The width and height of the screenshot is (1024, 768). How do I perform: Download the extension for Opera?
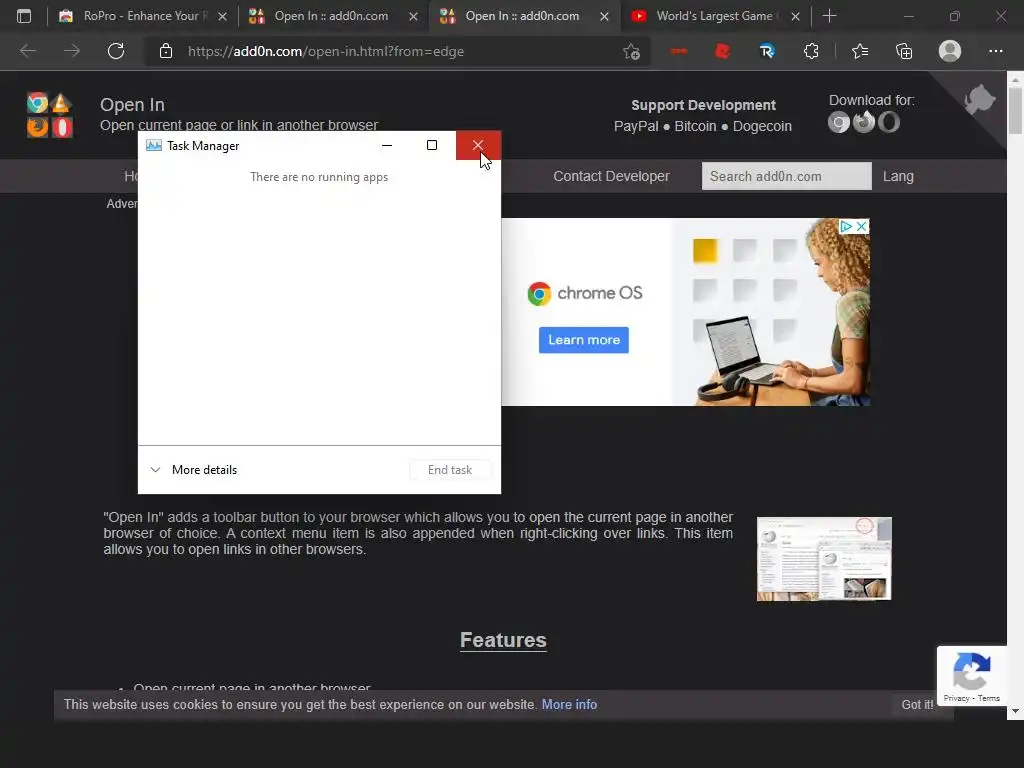click(x=889, y=122)
